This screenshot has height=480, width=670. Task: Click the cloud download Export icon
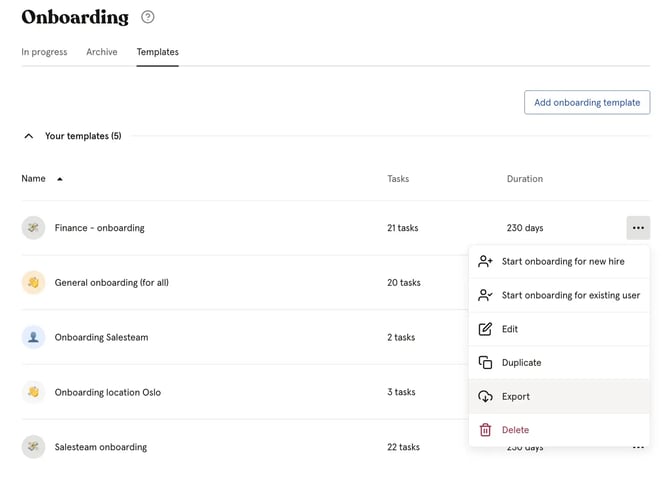tap(485, 396)
